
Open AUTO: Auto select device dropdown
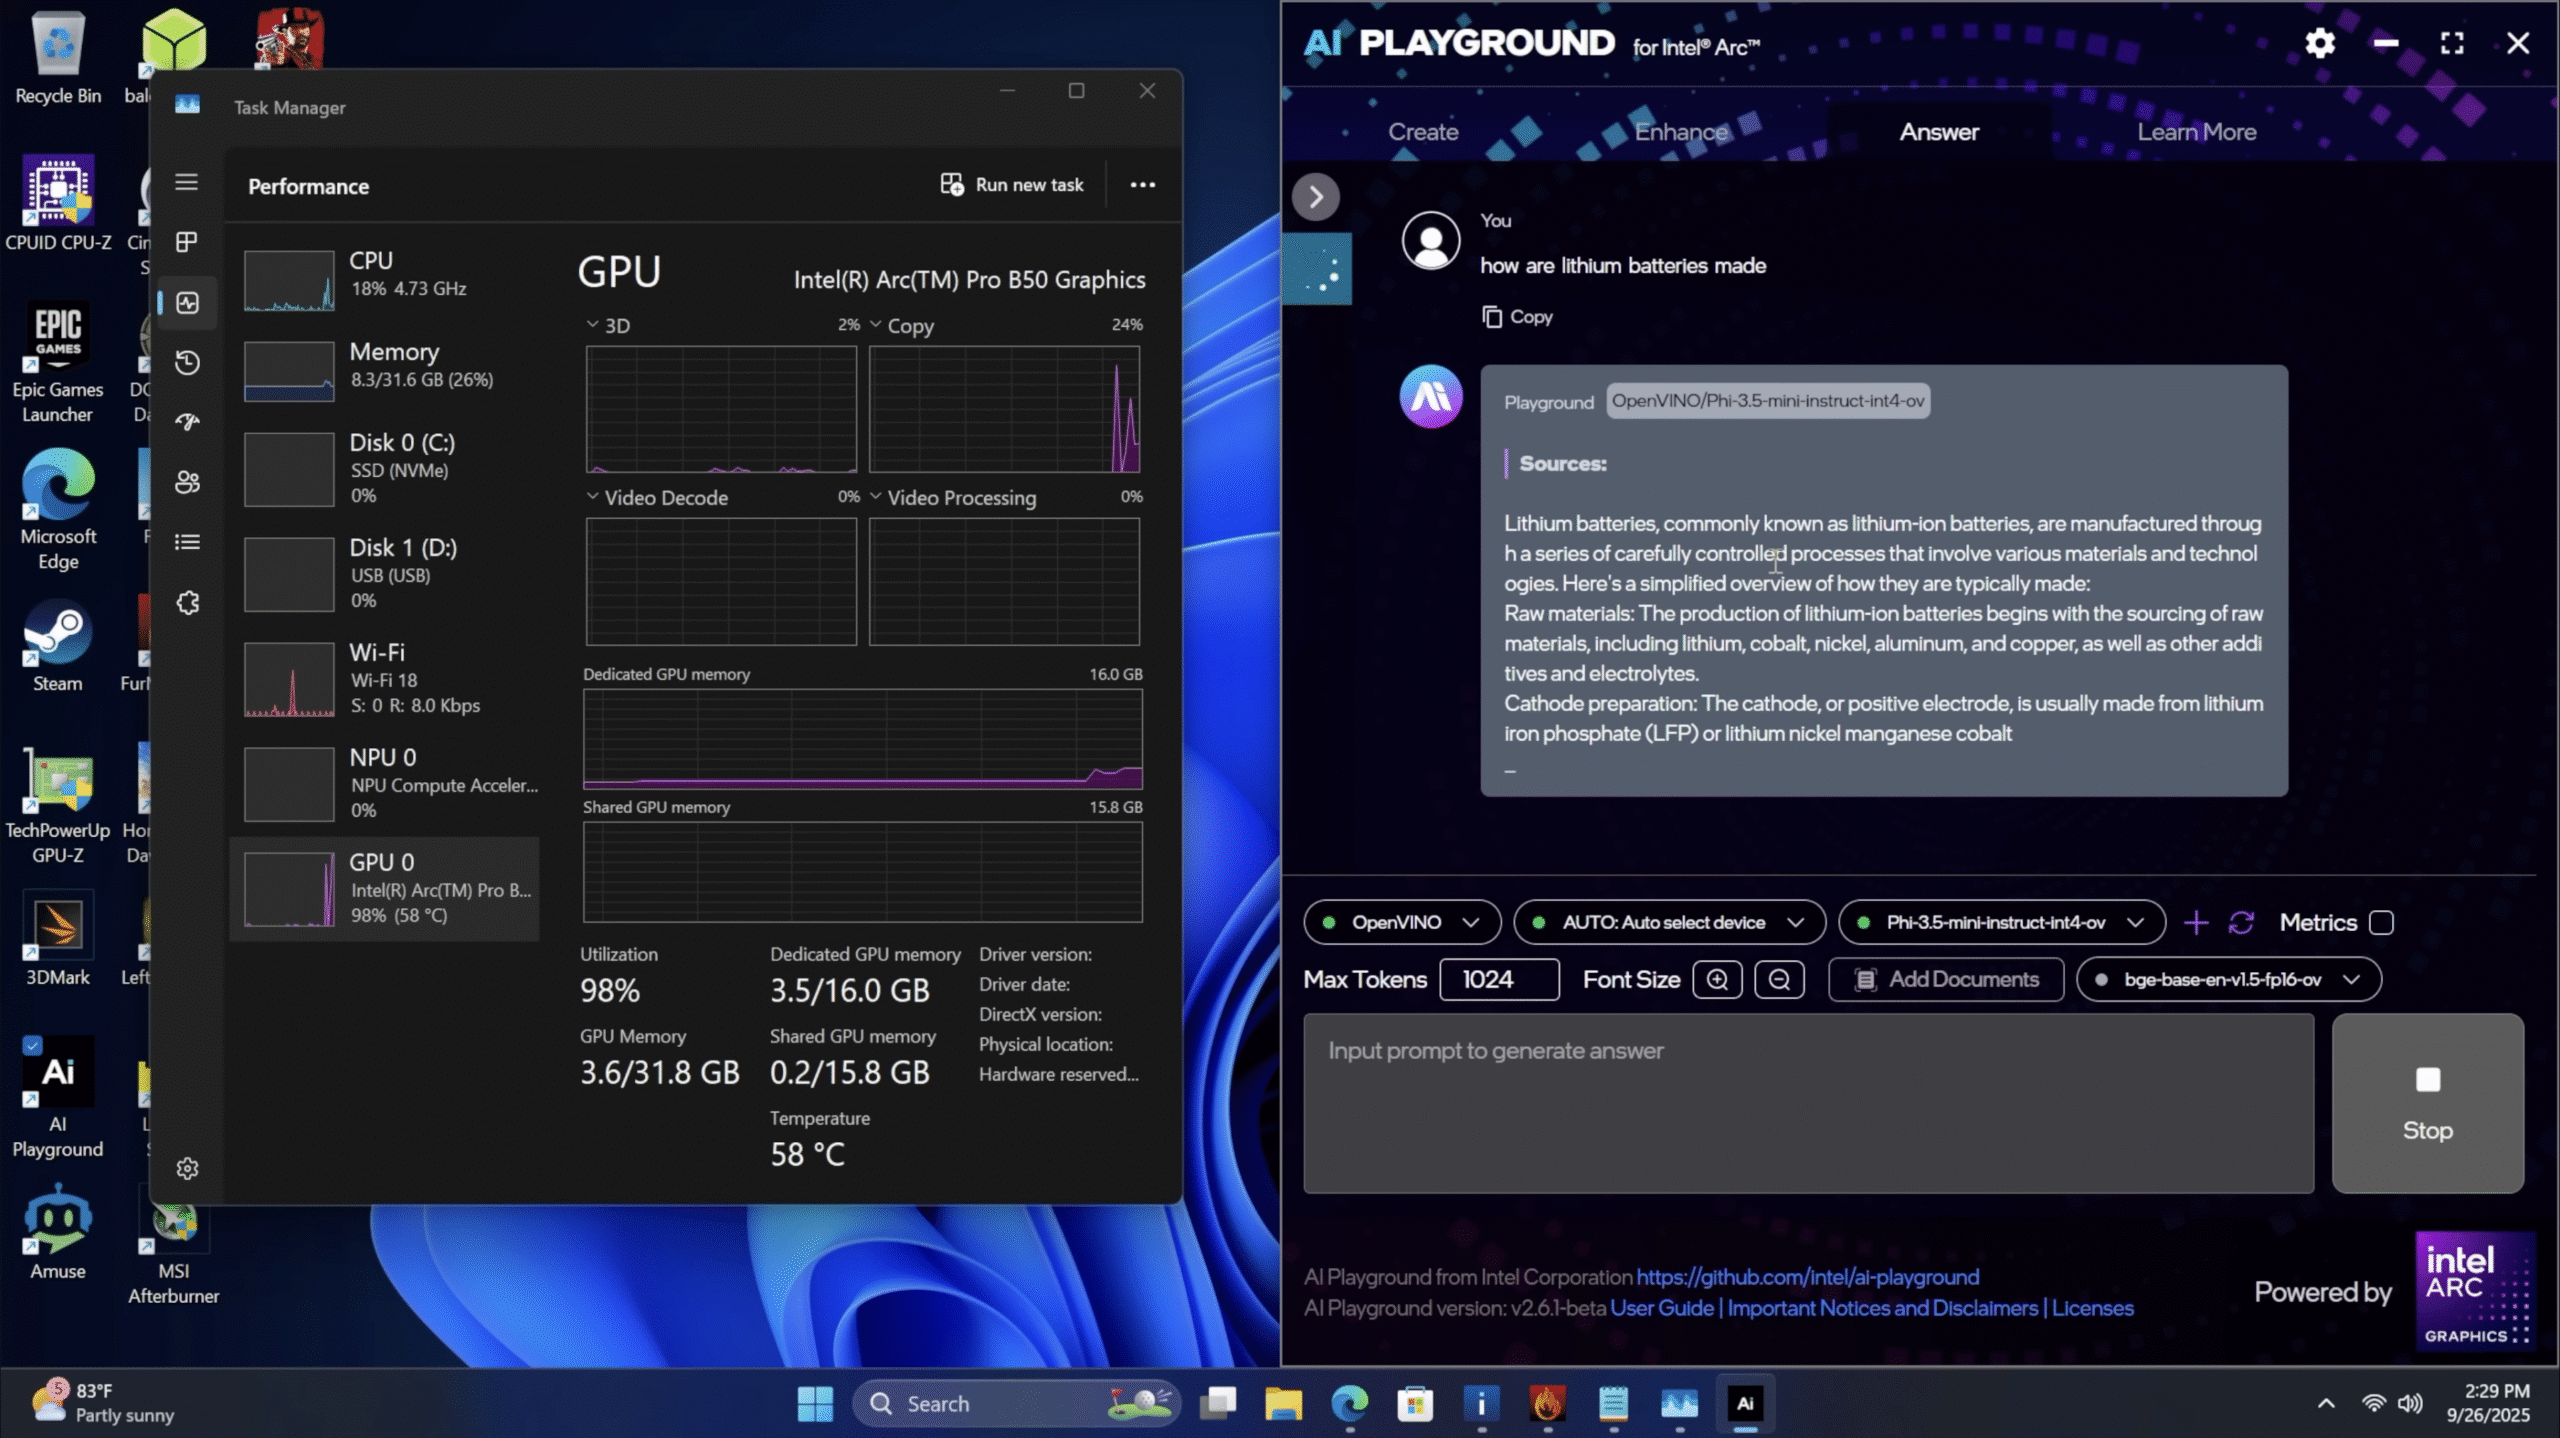pyautogui.click(x=1669, y=922)
